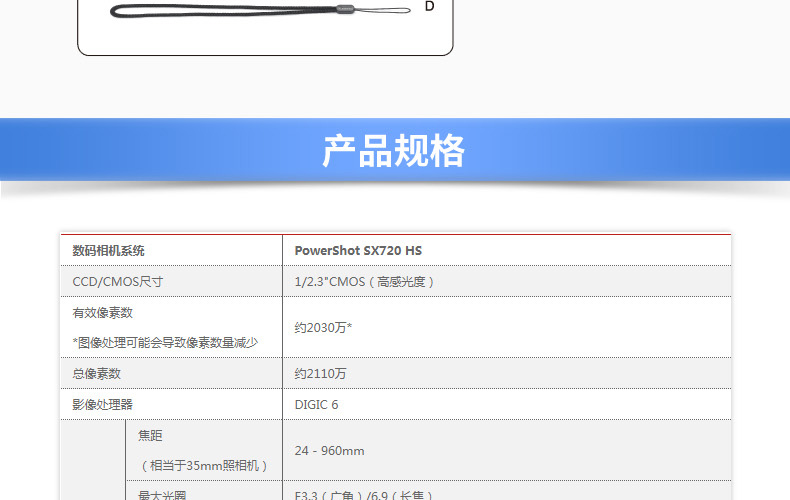This screenshot has height=500, width=790.
Task: Click the 总像素数 row label
Action: (96, 373)
